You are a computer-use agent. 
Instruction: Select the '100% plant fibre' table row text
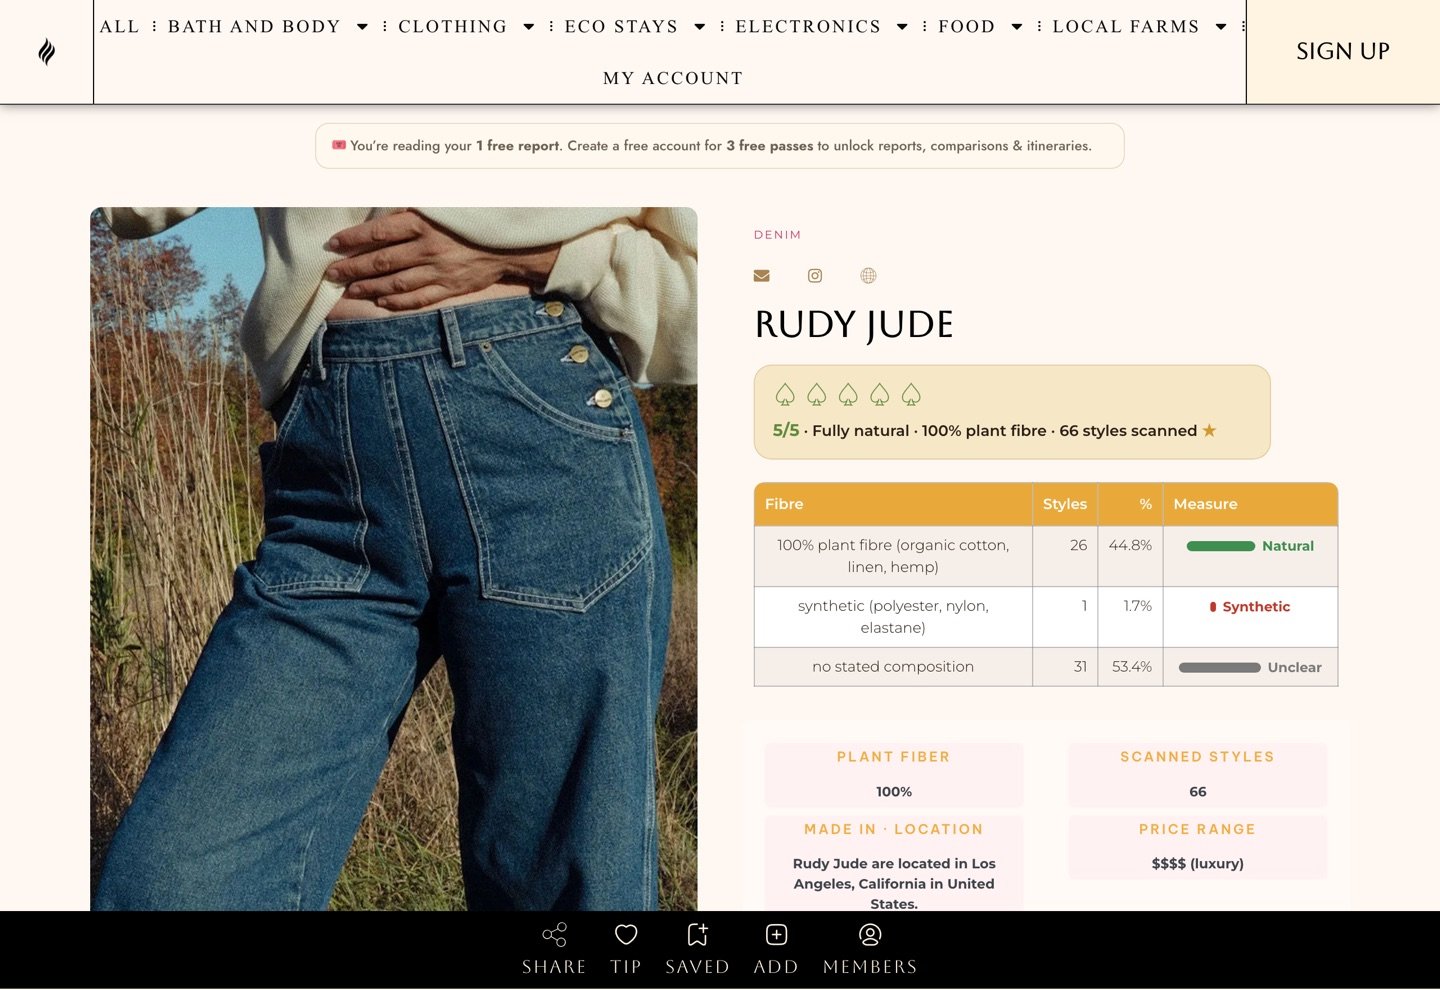(x=893, y=556)
